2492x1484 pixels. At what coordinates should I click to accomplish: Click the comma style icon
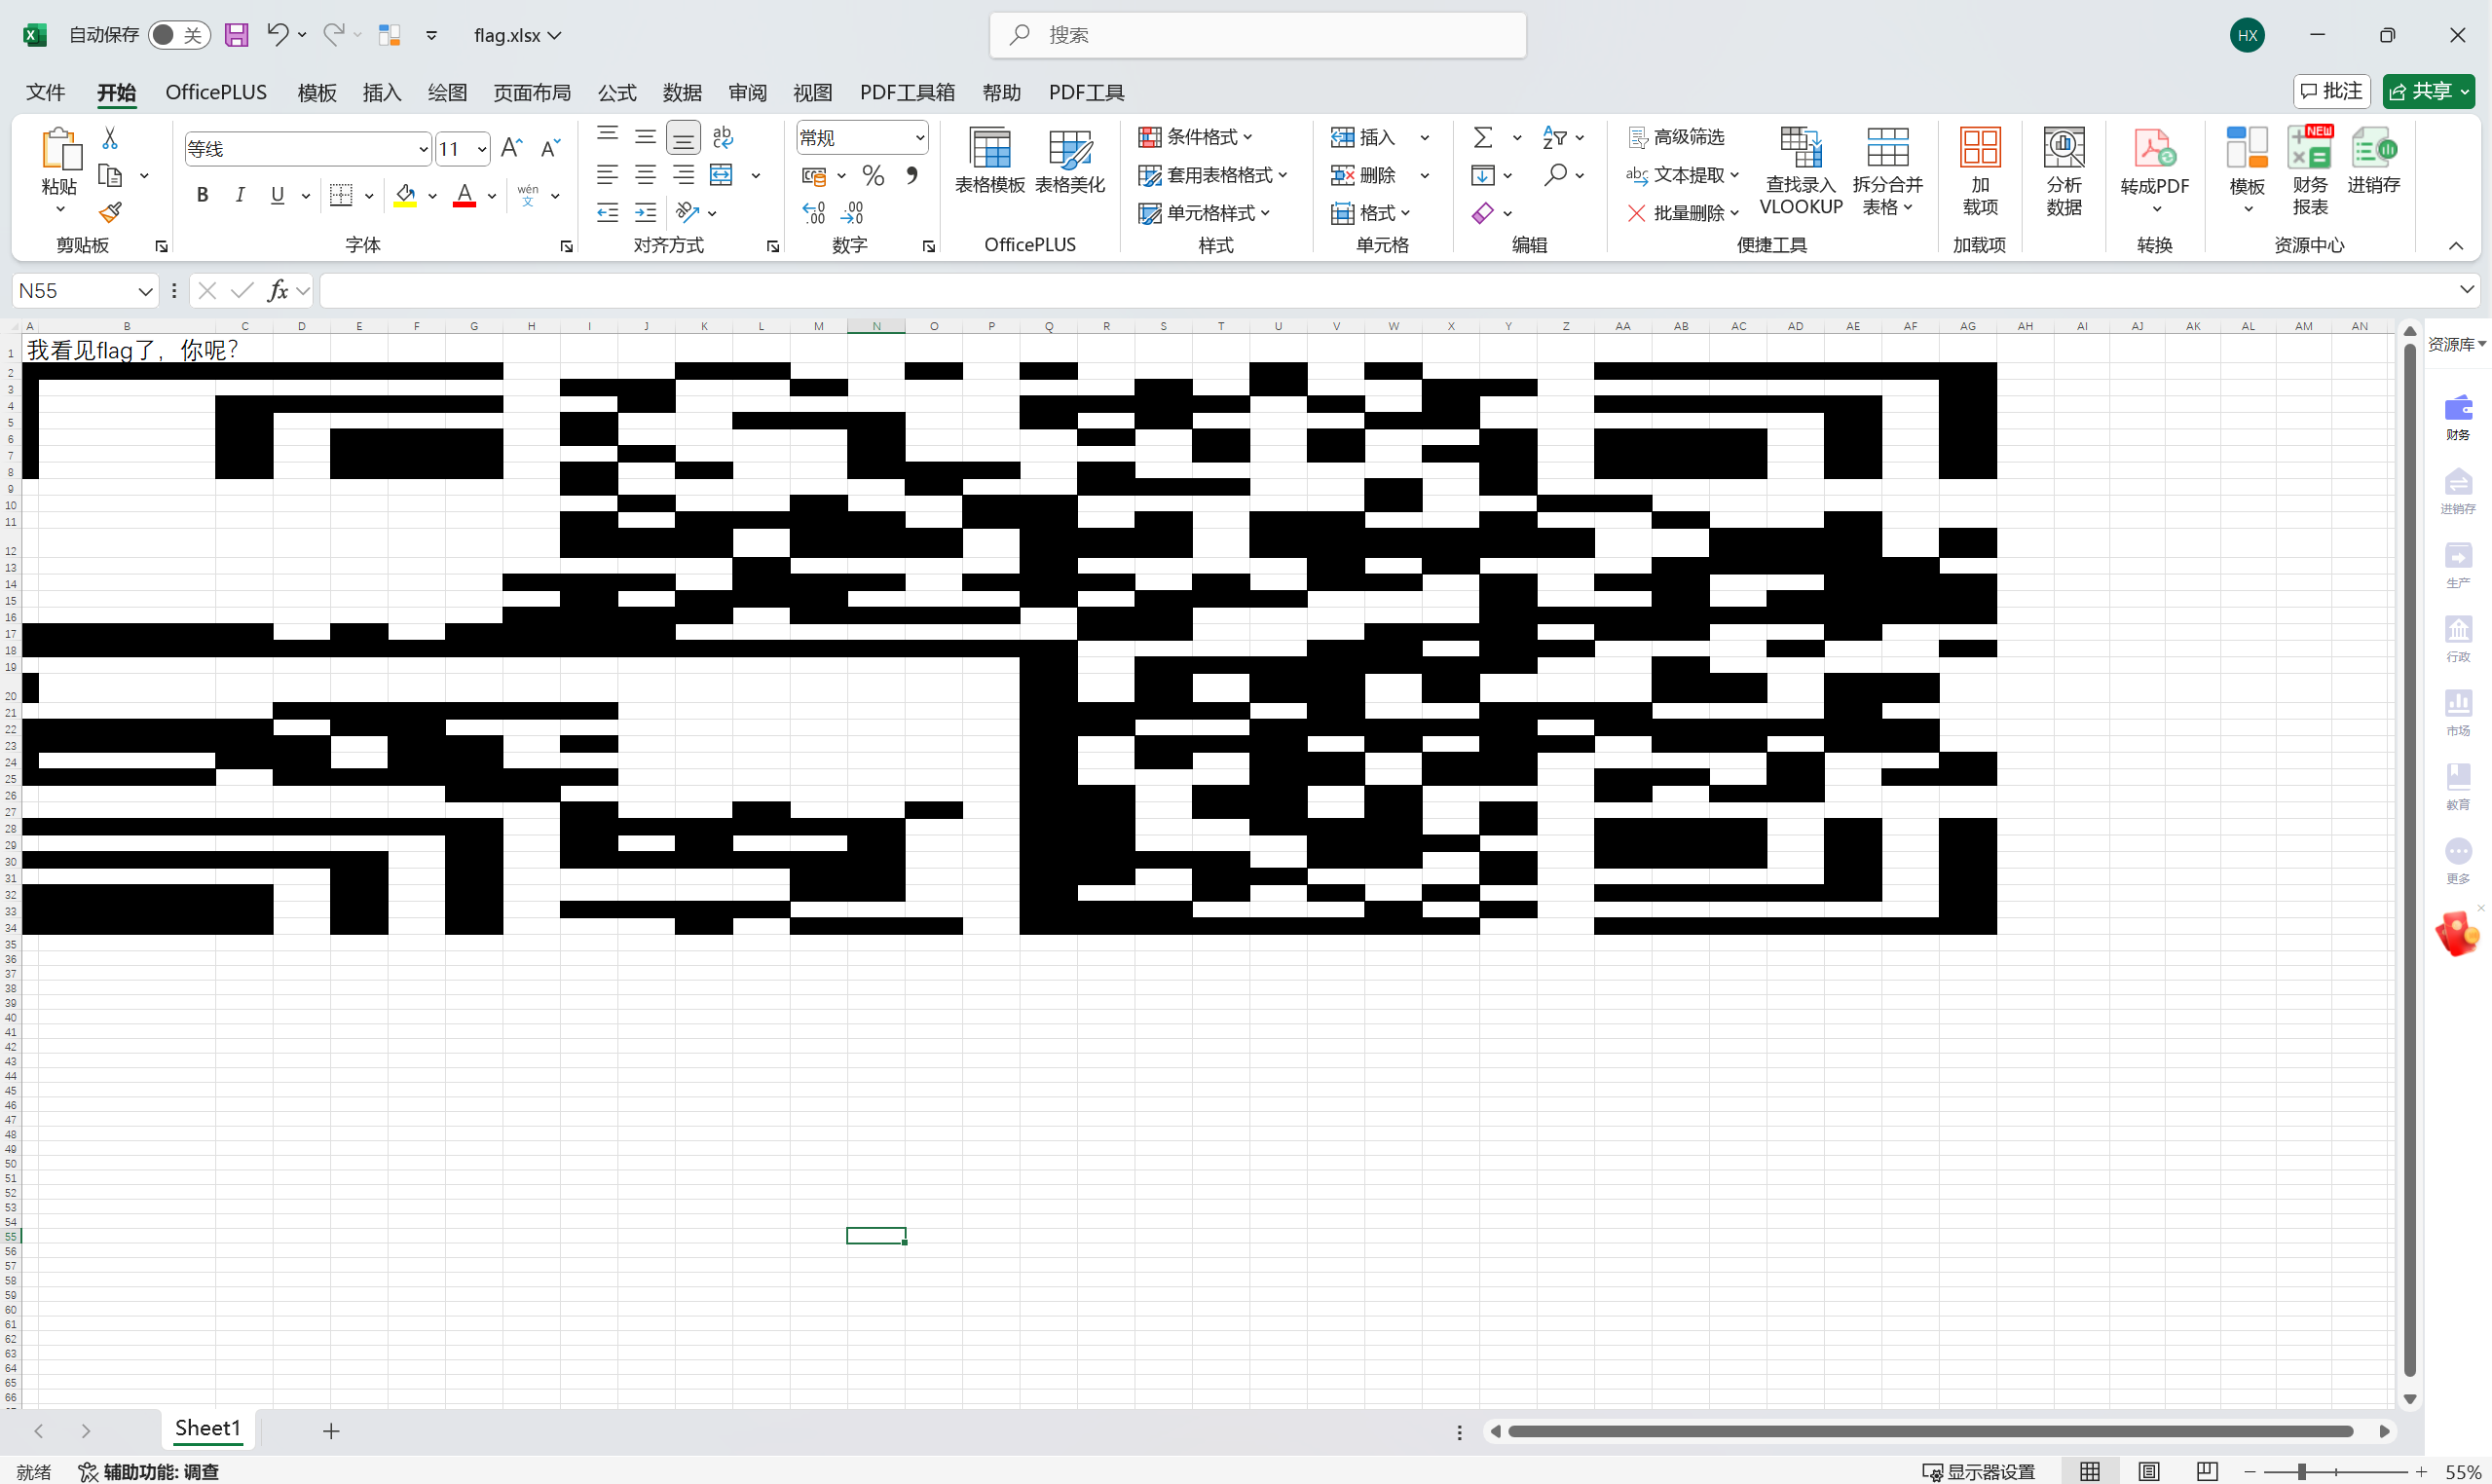tap(912, 175)
